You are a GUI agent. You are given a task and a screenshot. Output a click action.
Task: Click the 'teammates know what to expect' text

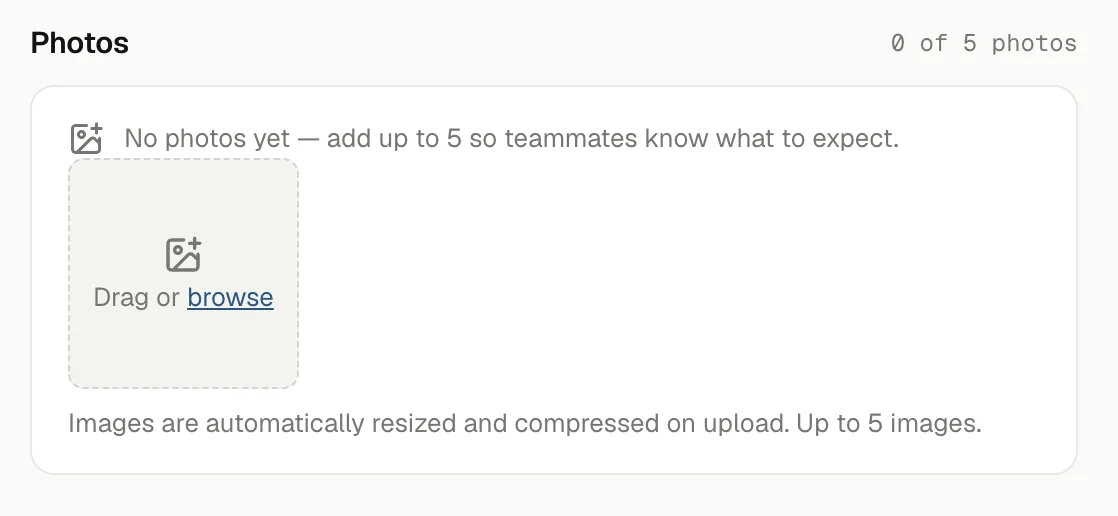point(702,138)
